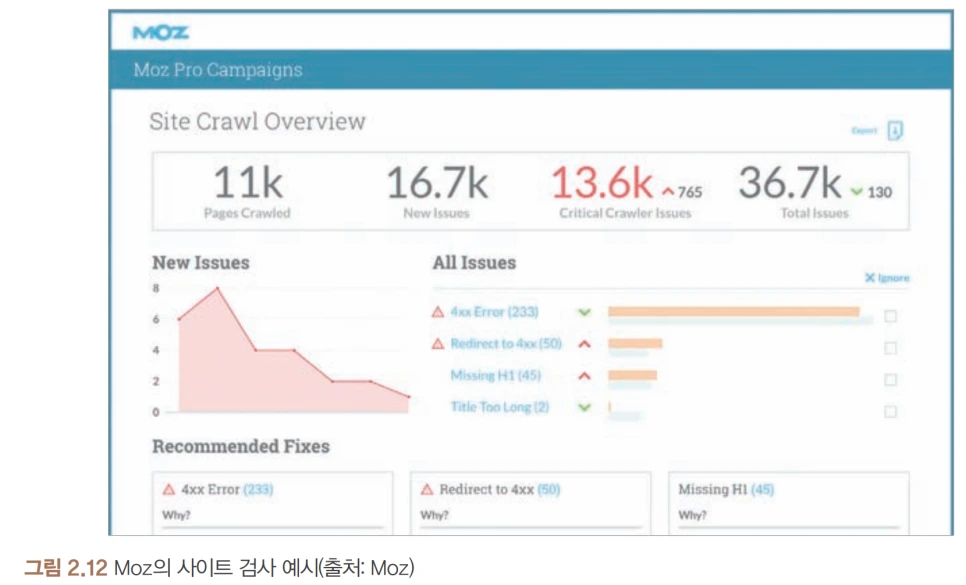
Task: Click the peak data point of the New Issues chart
Action: (x=217, y=288)
